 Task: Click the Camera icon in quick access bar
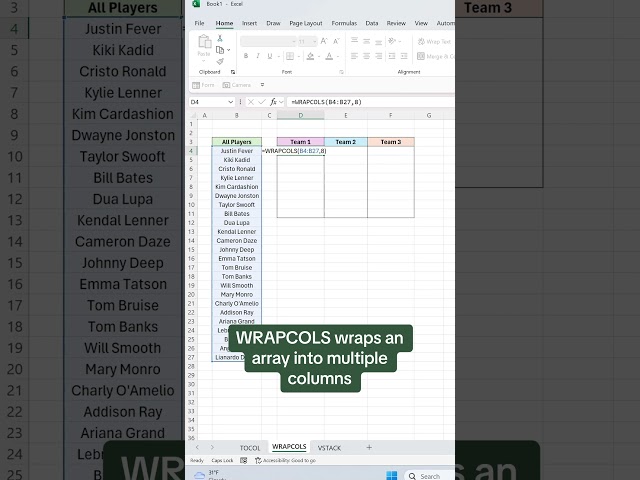pos(227,85)
